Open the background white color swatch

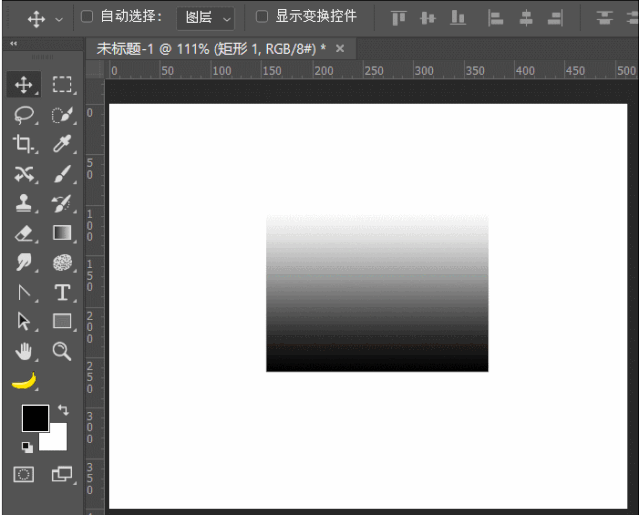56,440
